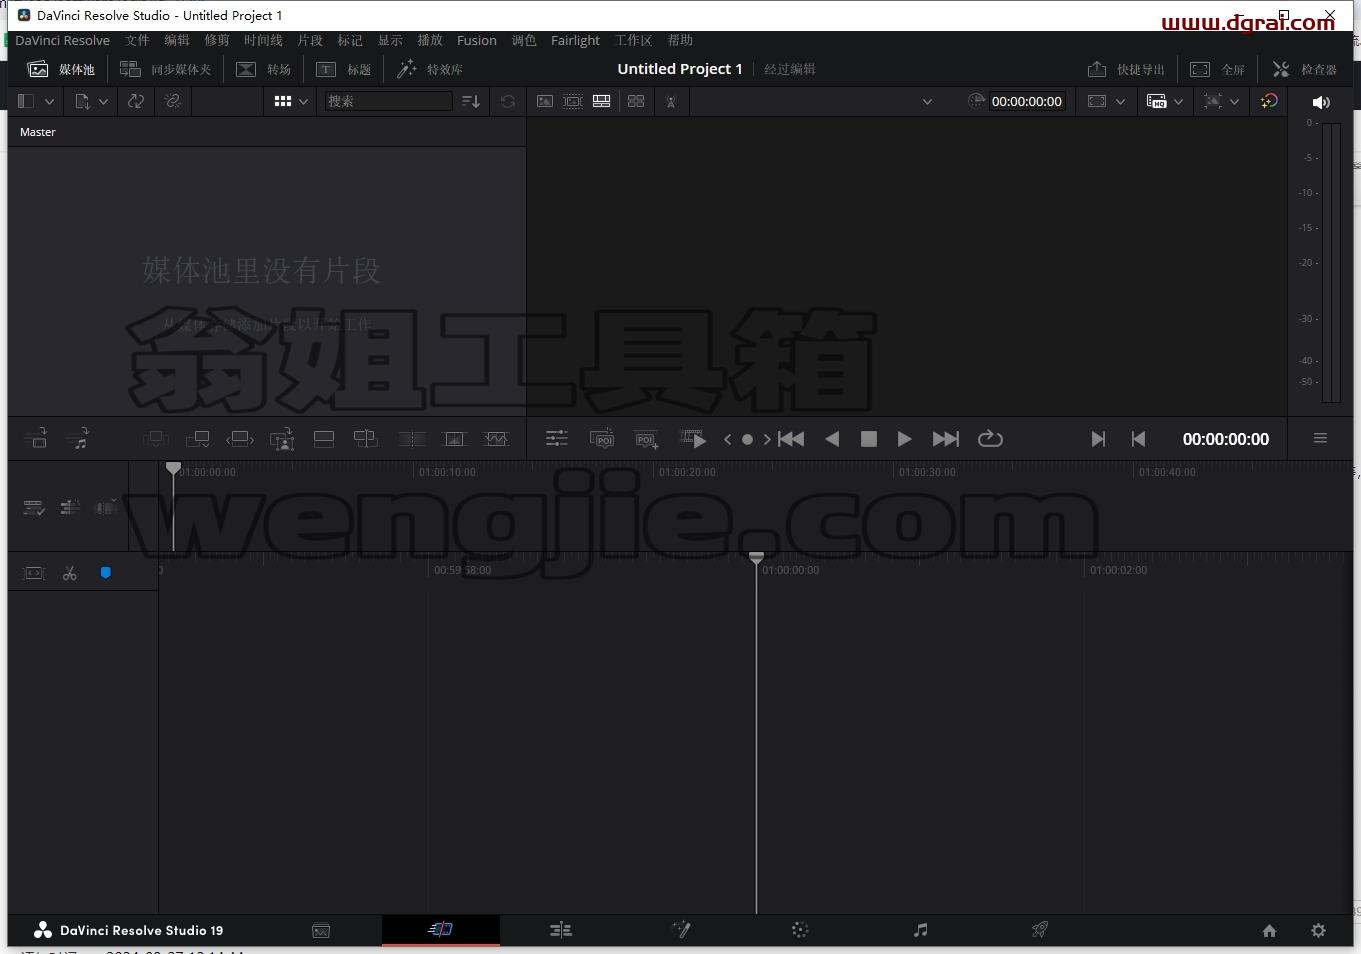
Task: Open the 媒体池 media pool panel
Action: [x=61, y=69]
